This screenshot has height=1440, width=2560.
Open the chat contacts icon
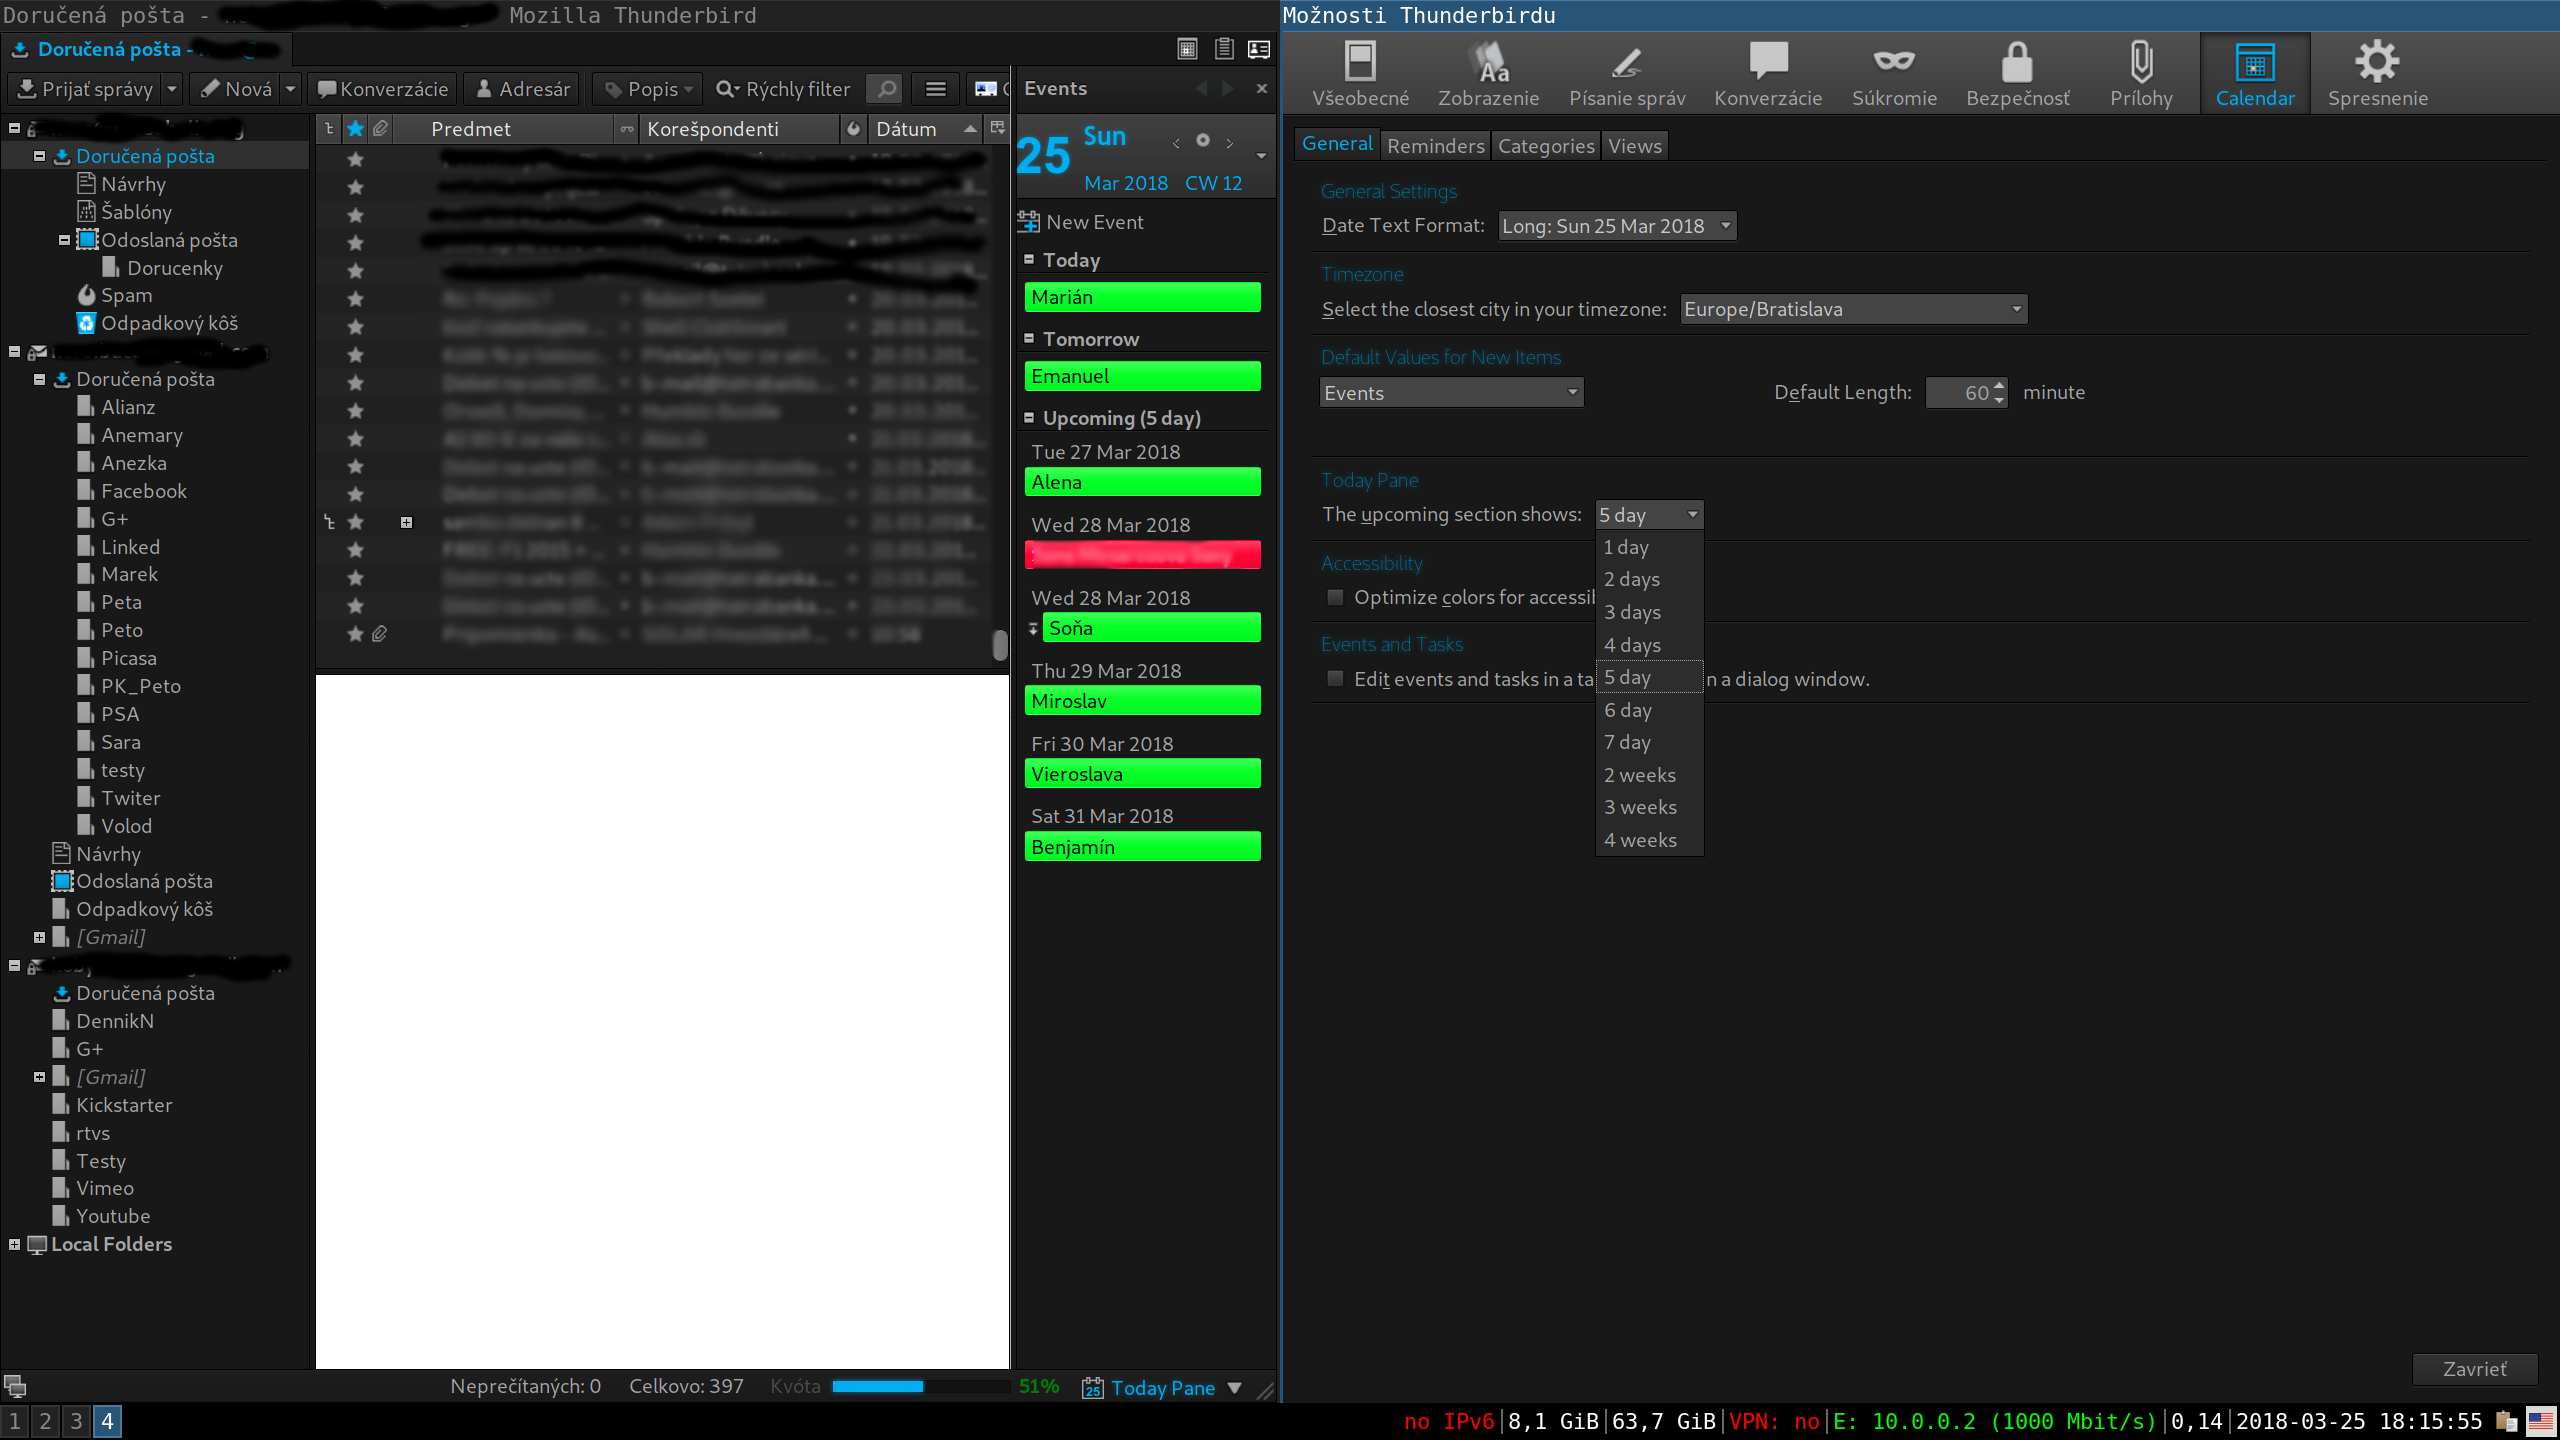[x=1259, y=49]
